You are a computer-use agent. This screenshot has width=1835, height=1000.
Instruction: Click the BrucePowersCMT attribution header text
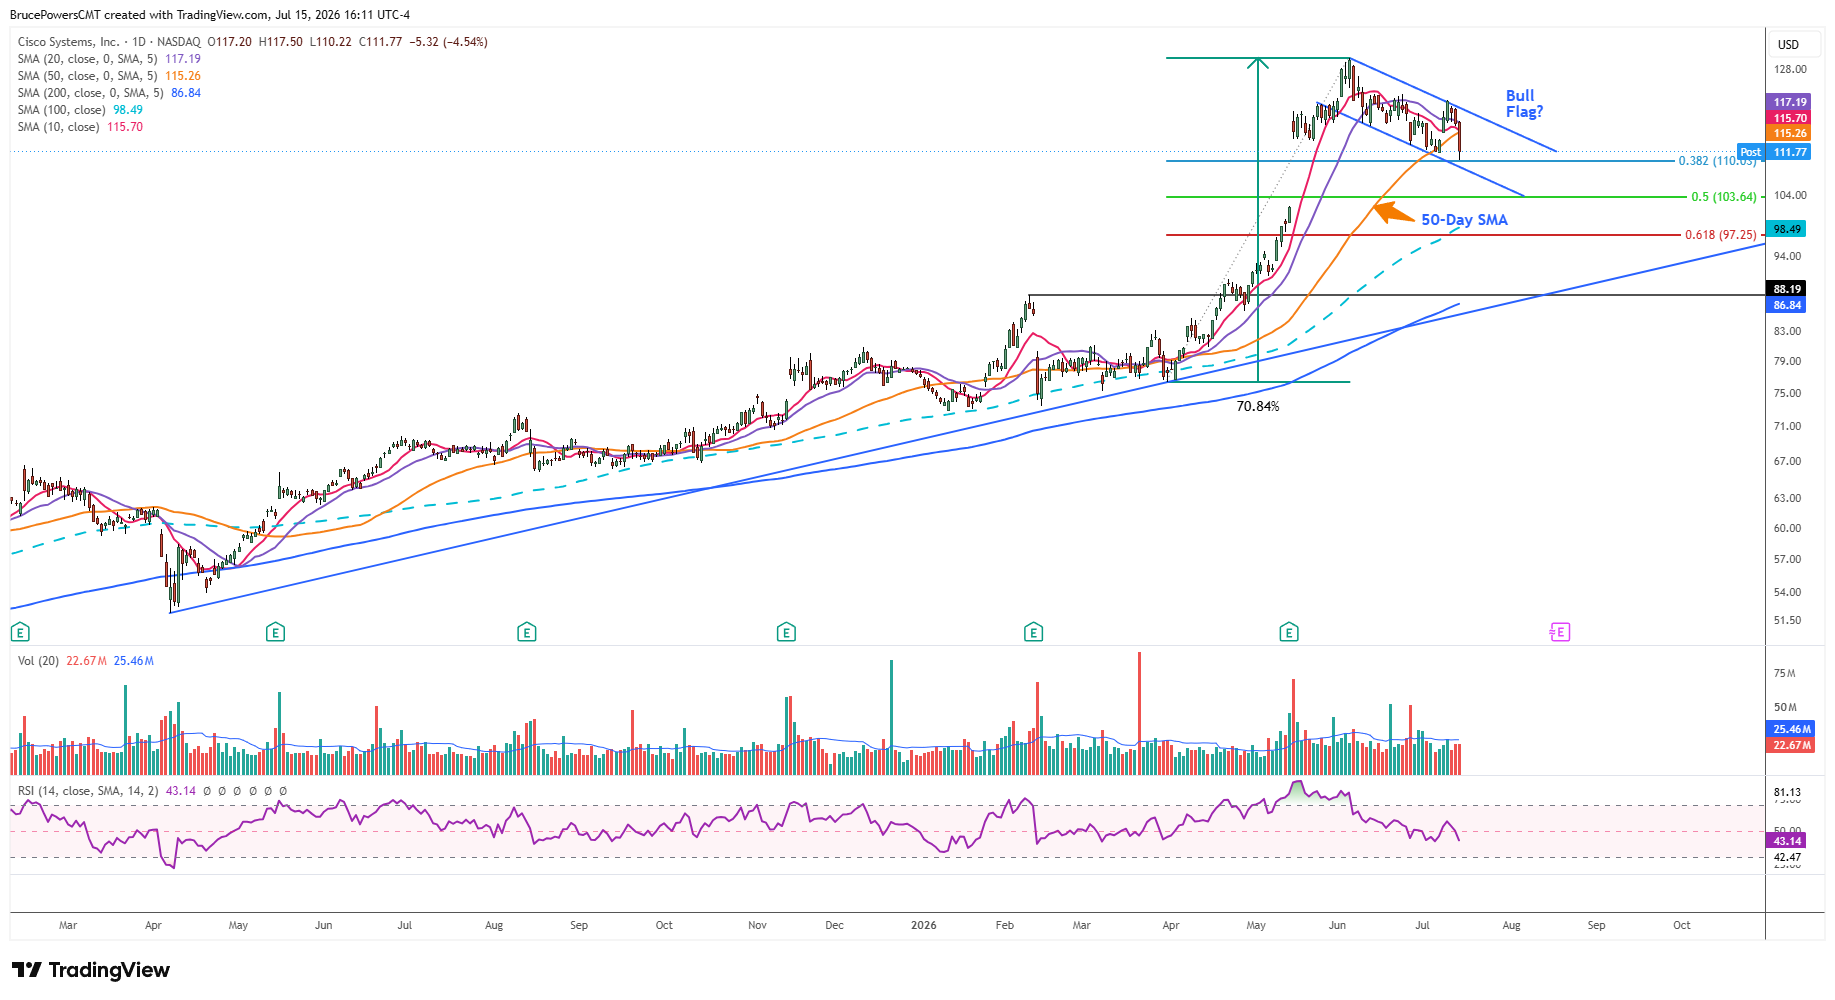(210, 15)
